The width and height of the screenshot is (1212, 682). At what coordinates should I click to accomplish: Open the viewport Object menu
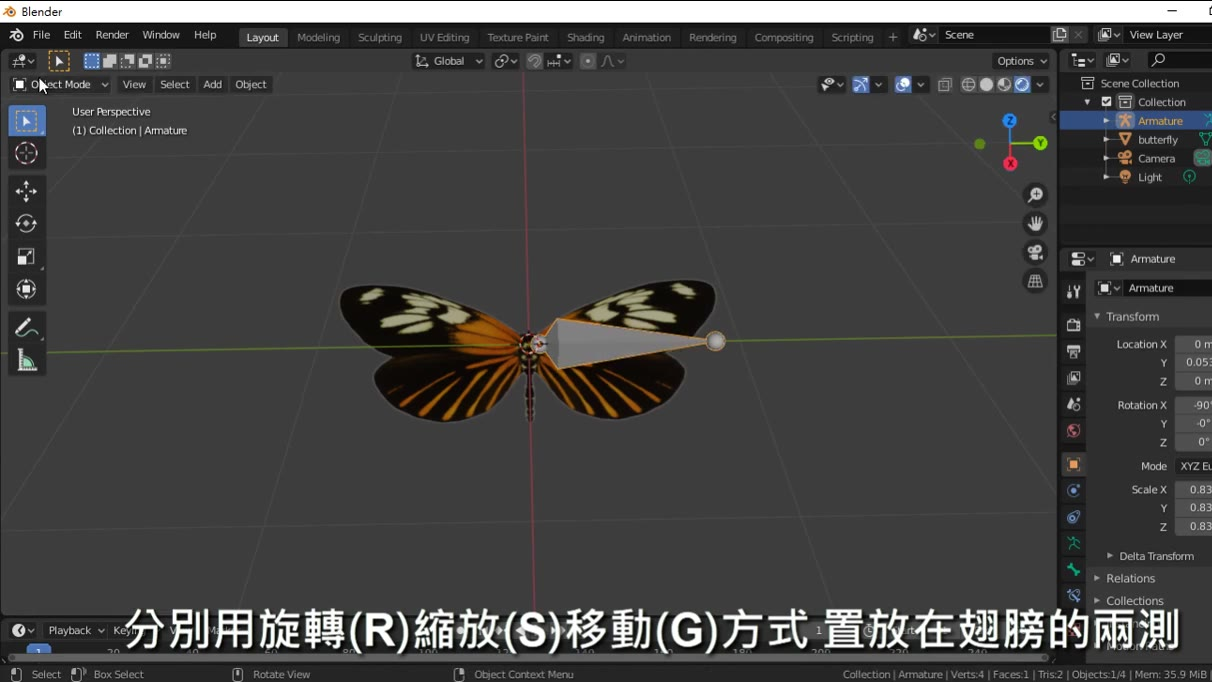pyautogui.click(x=250, y=85)
